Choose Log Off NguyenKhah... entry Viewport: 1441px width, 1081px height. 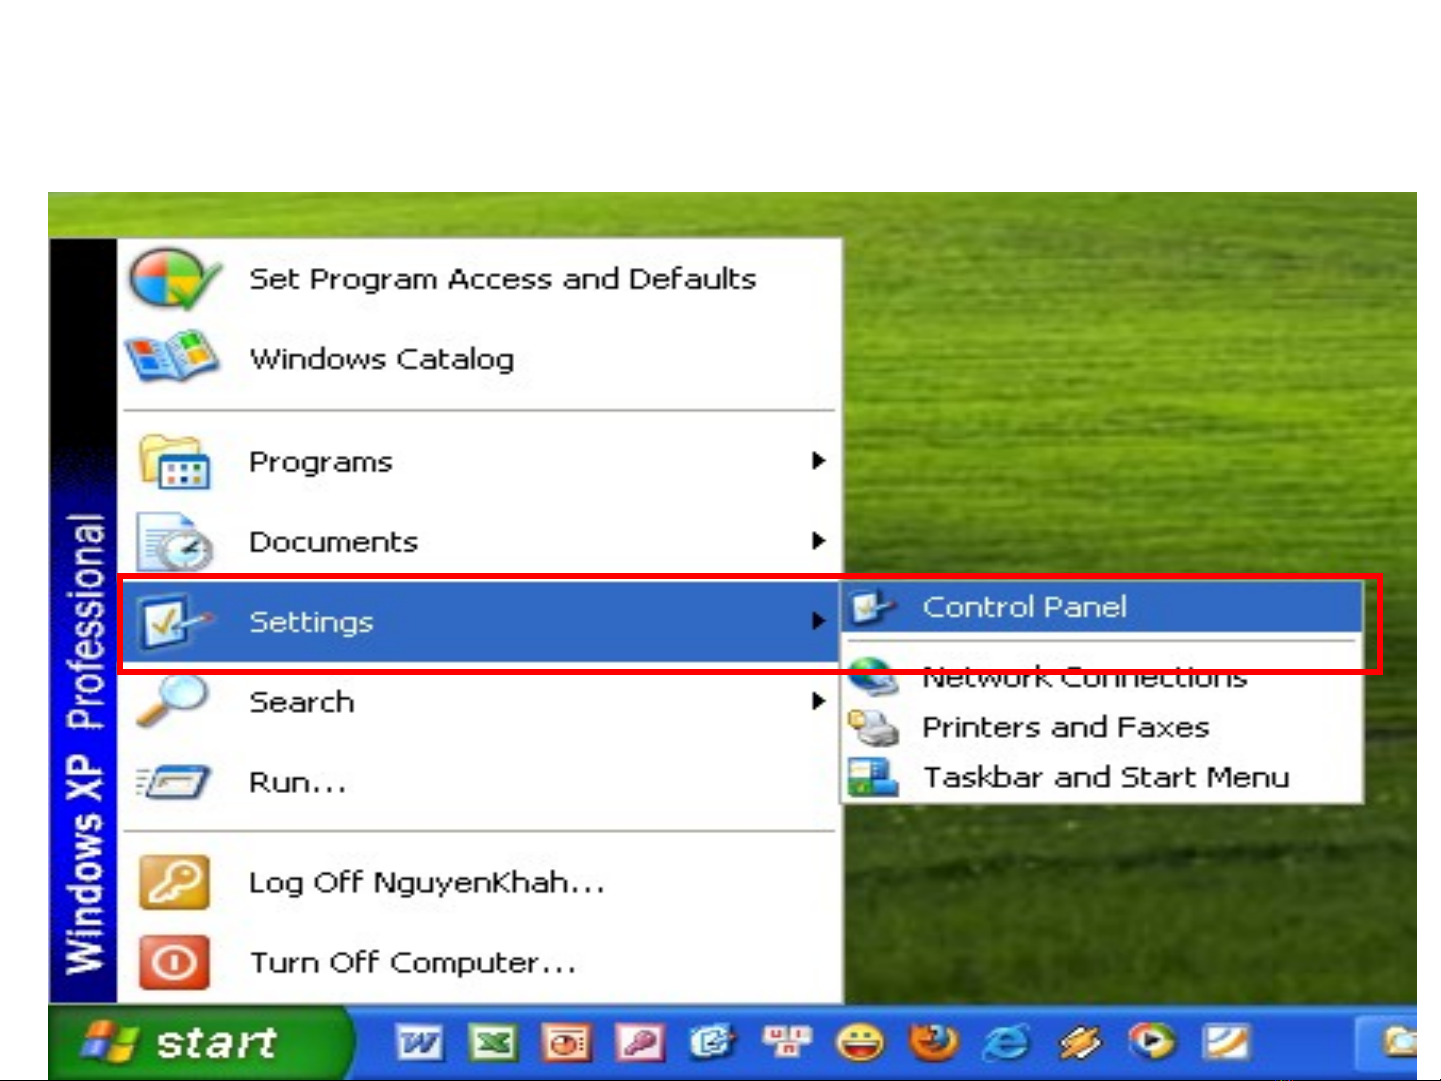(x=480, y=882)
